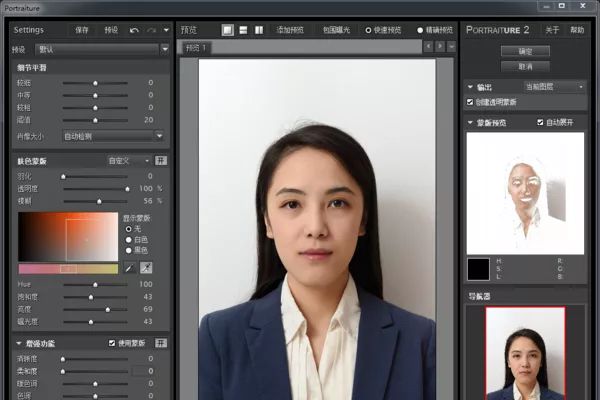
Task: Click the 亮度 slider handle at 69
Action: tap(108, 310)
